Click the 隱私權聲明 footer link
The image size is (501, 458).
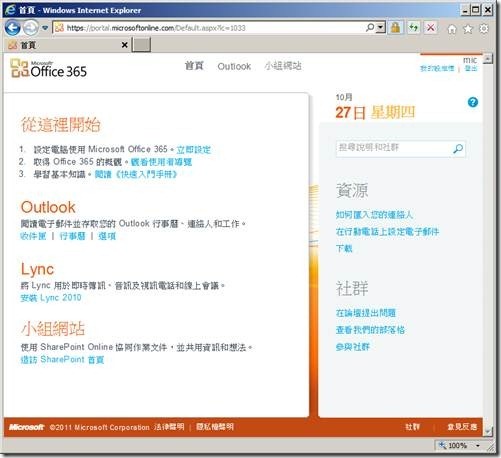(x=215, y=427)
